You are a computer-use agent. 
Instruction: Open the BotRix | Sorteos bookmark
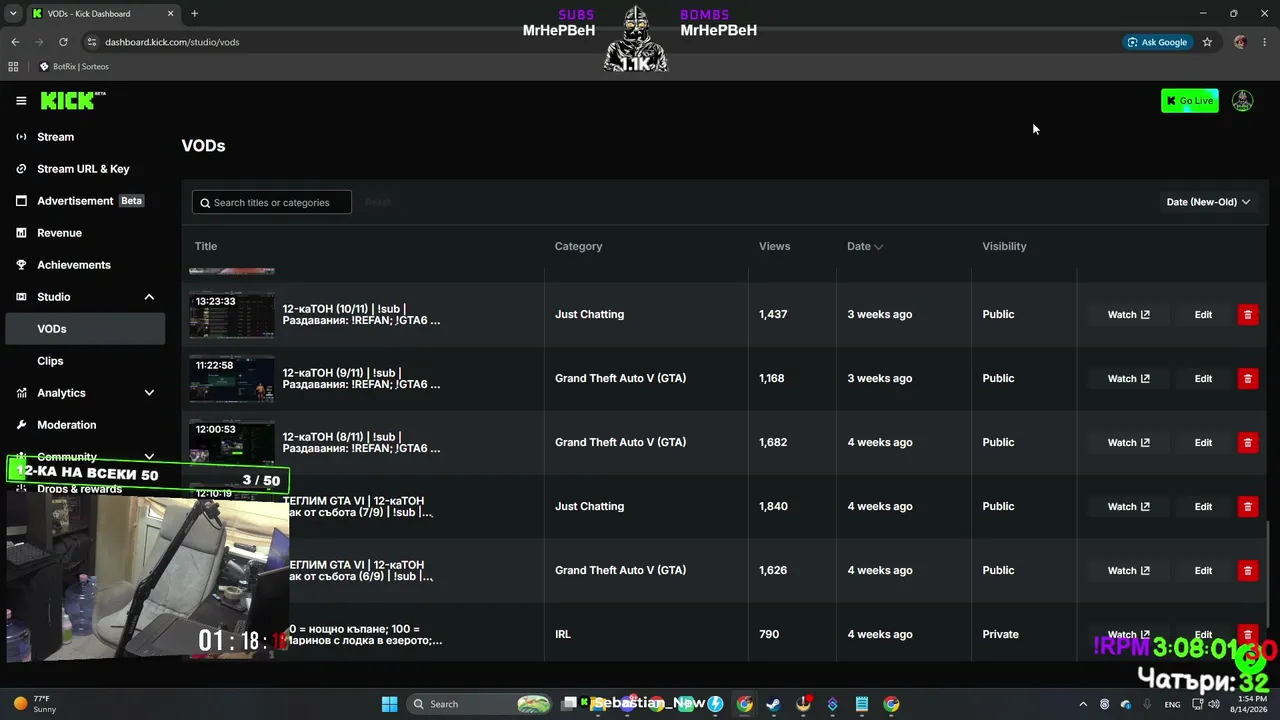click(74, 67)
